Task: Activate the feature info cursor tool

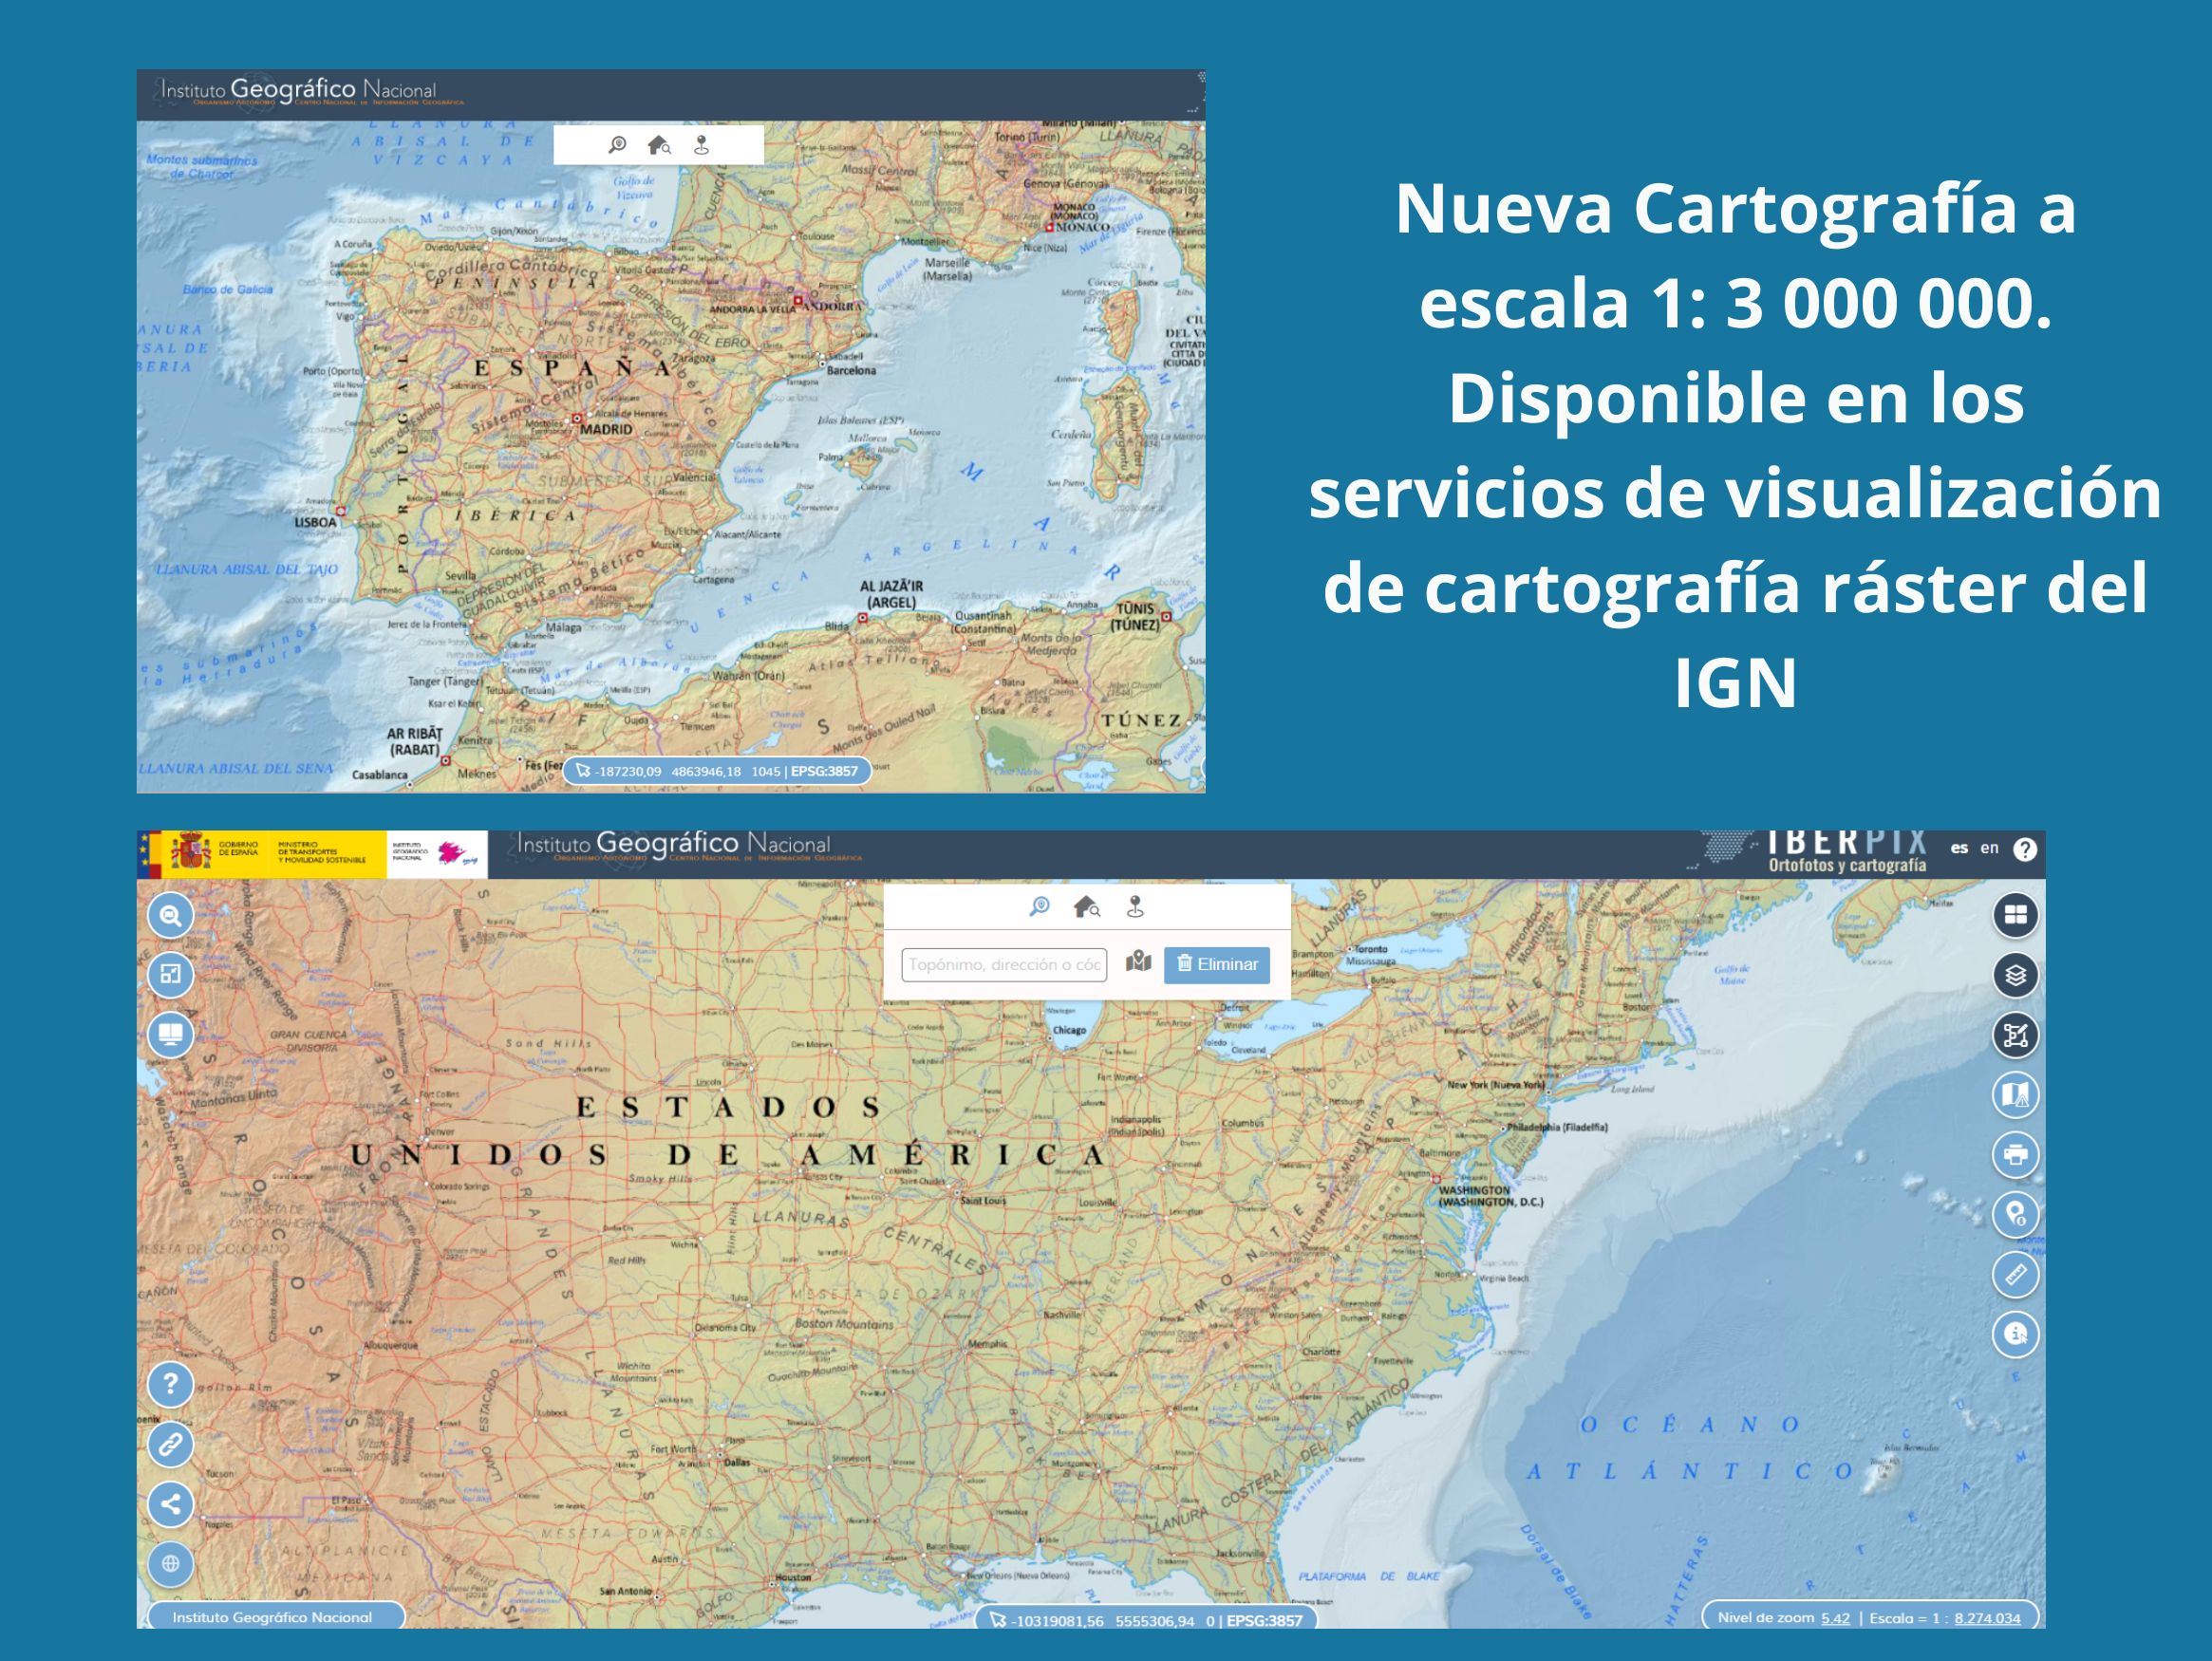Action: [x=2015, y=1334]
